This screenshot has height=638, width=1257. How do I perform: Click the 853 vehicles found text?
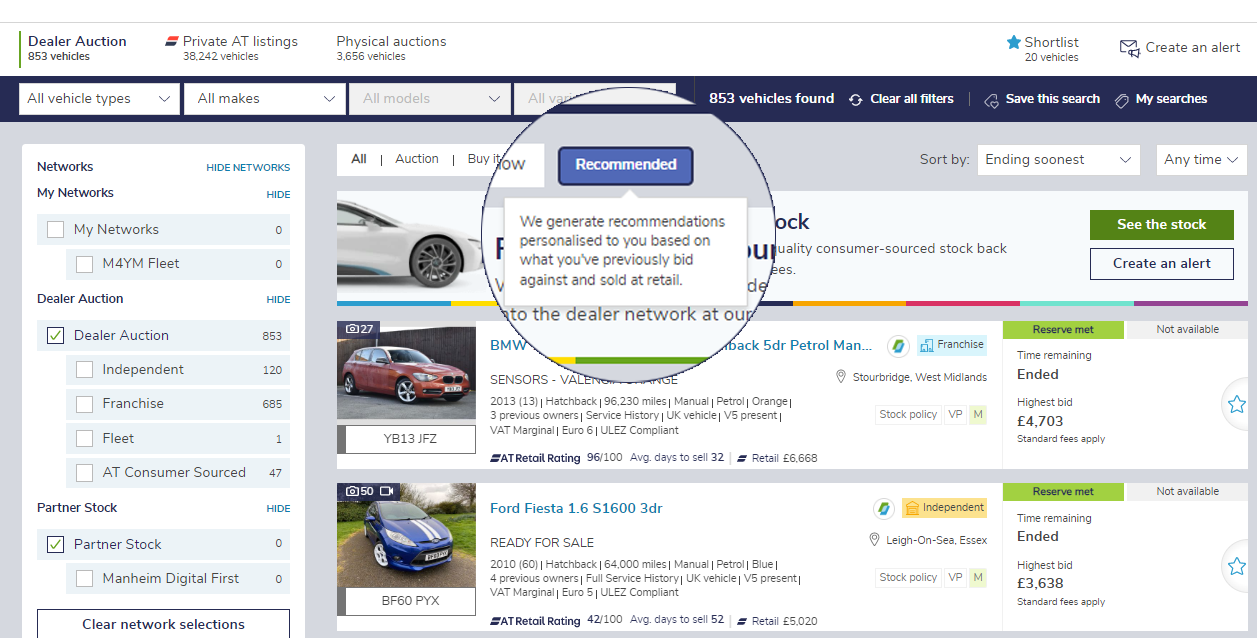point(771,99)
